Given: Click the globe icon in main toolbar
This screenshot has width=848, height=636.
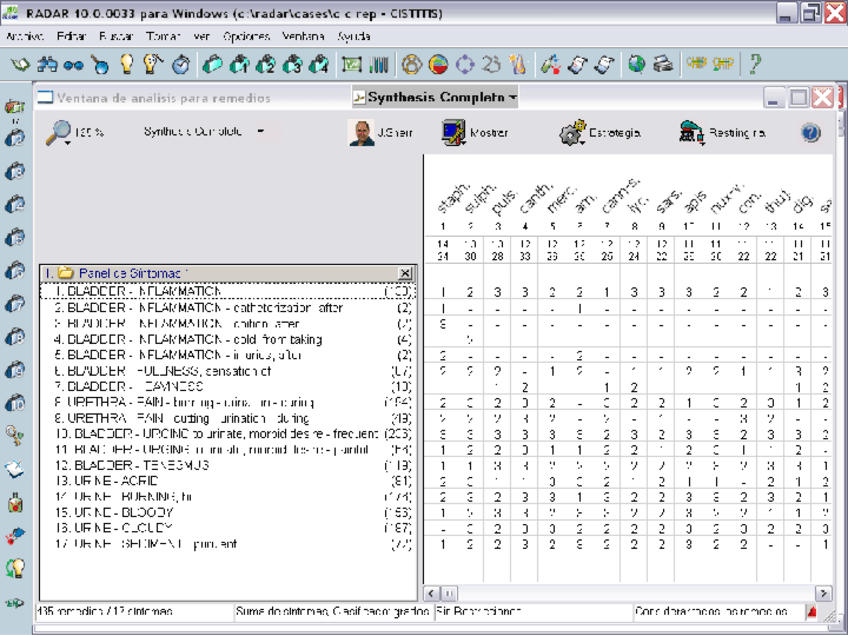Looking at the screenshot, I should 636,64.
